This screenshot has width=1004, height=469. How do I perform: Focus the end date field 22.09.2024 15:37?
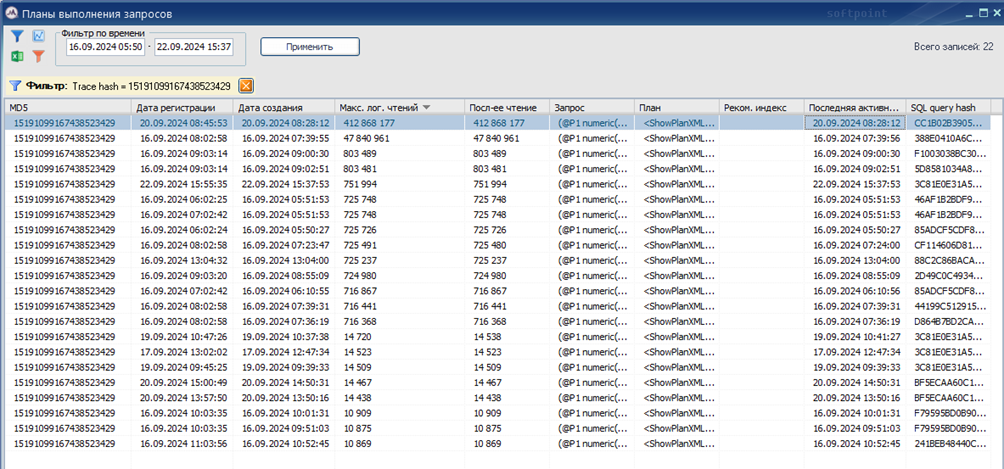[x=193, y=46]
